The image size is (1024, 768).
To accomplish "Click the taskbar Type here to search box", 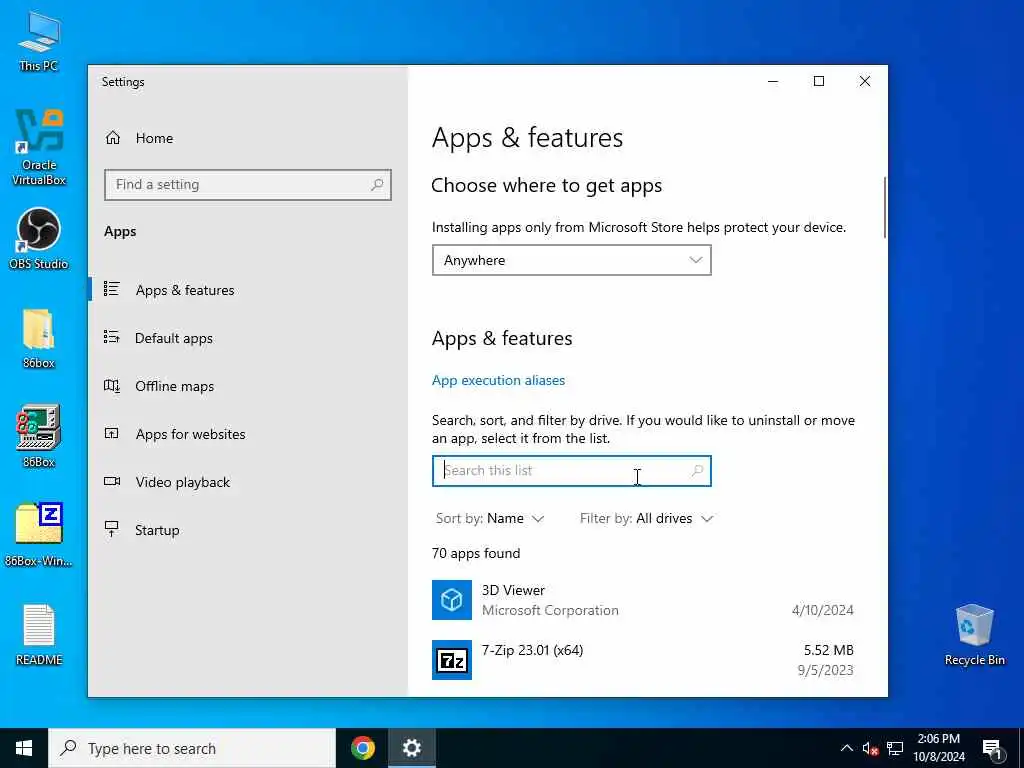I will 192,748.
